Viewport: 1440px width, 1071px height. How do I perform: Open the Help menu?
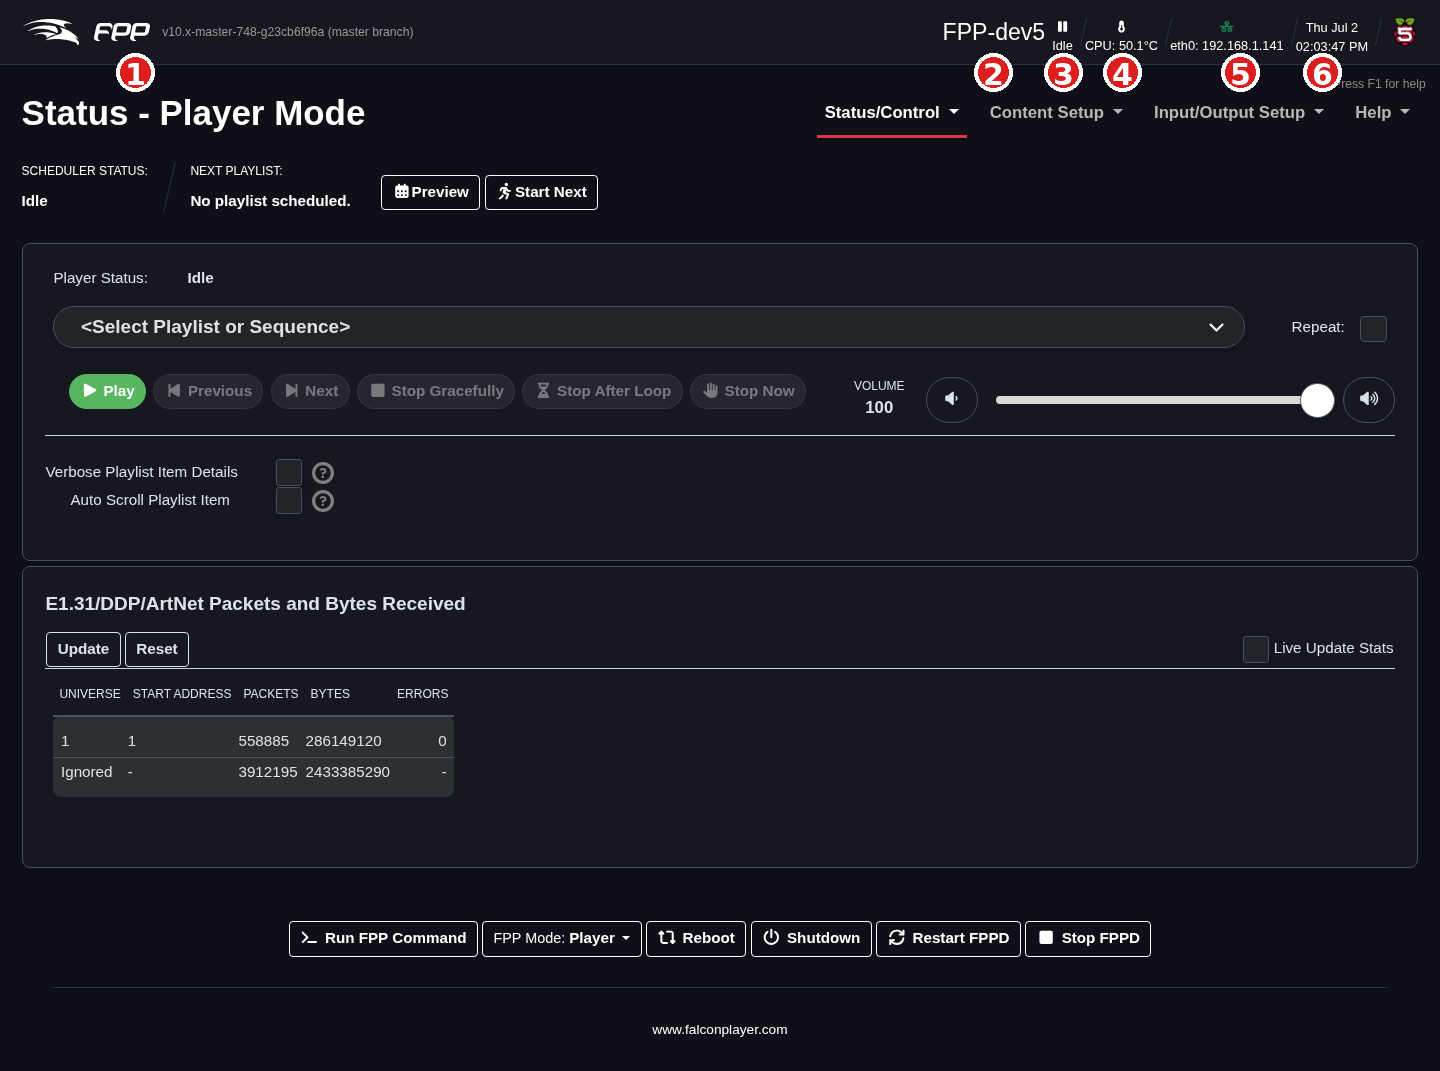(1382, 113)
